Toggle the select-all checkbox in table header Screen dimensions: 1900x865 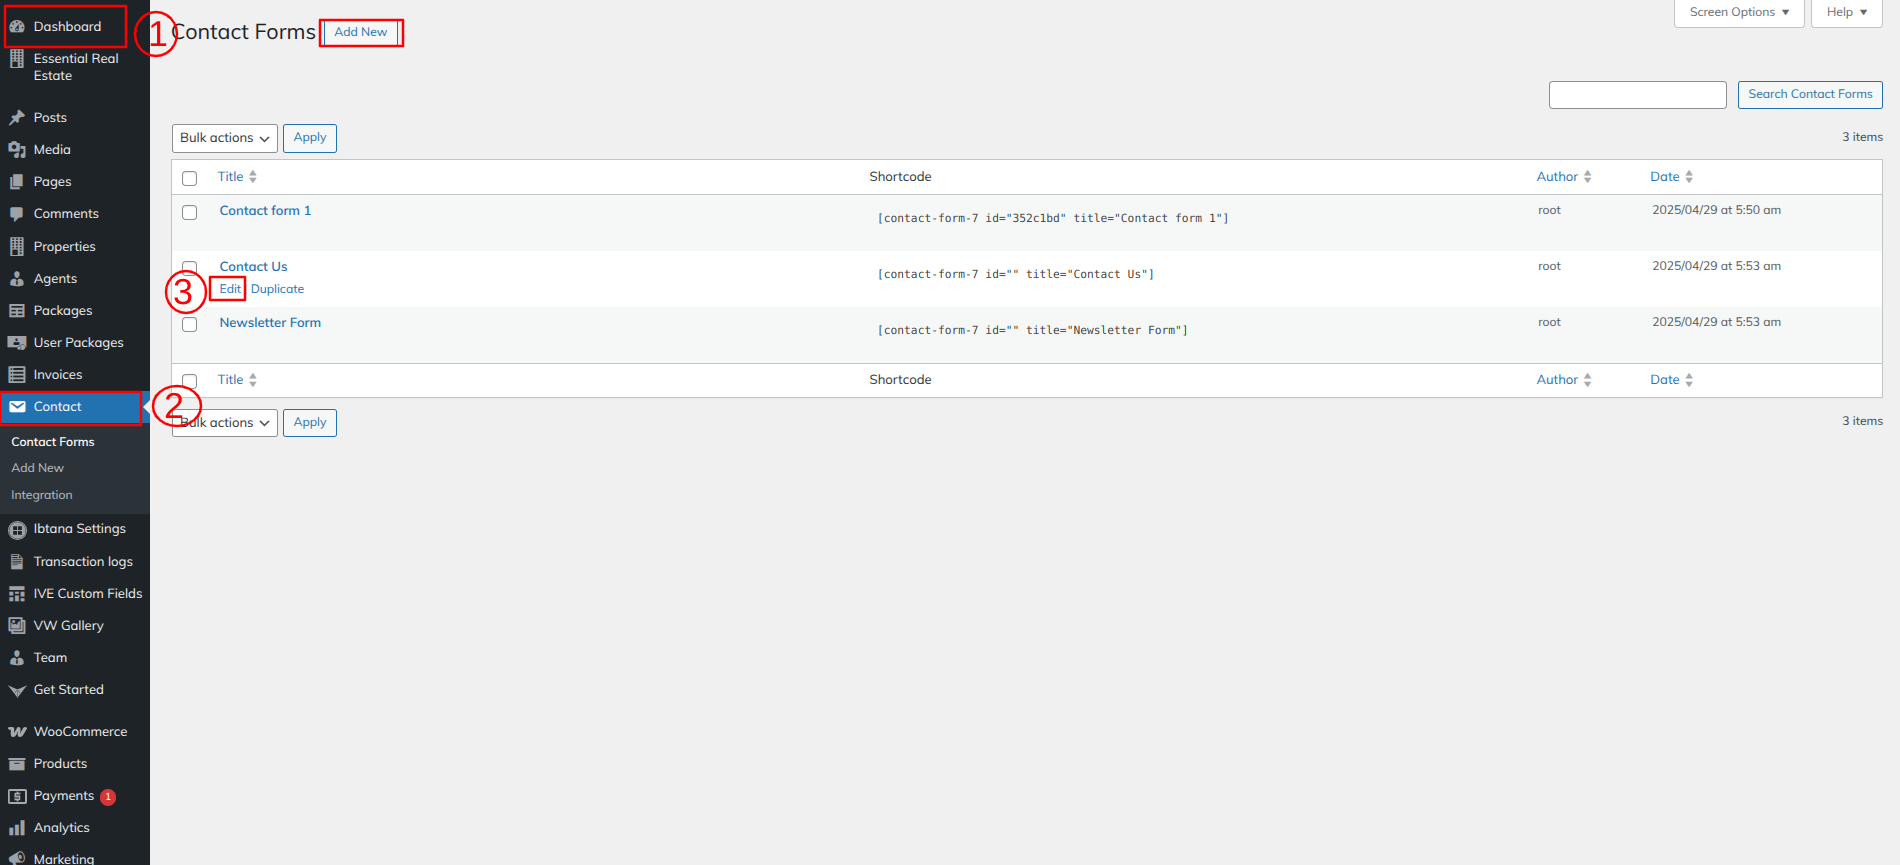click(x=190, y=178)
